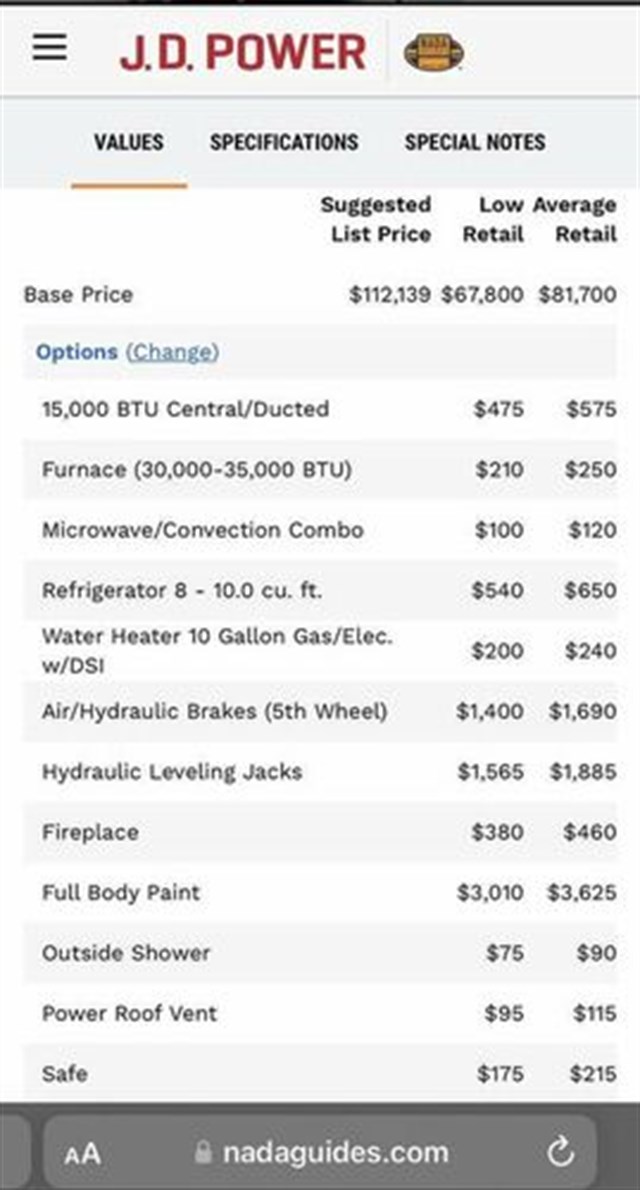Tap the lock icon in address bar

coord(204,1153)
